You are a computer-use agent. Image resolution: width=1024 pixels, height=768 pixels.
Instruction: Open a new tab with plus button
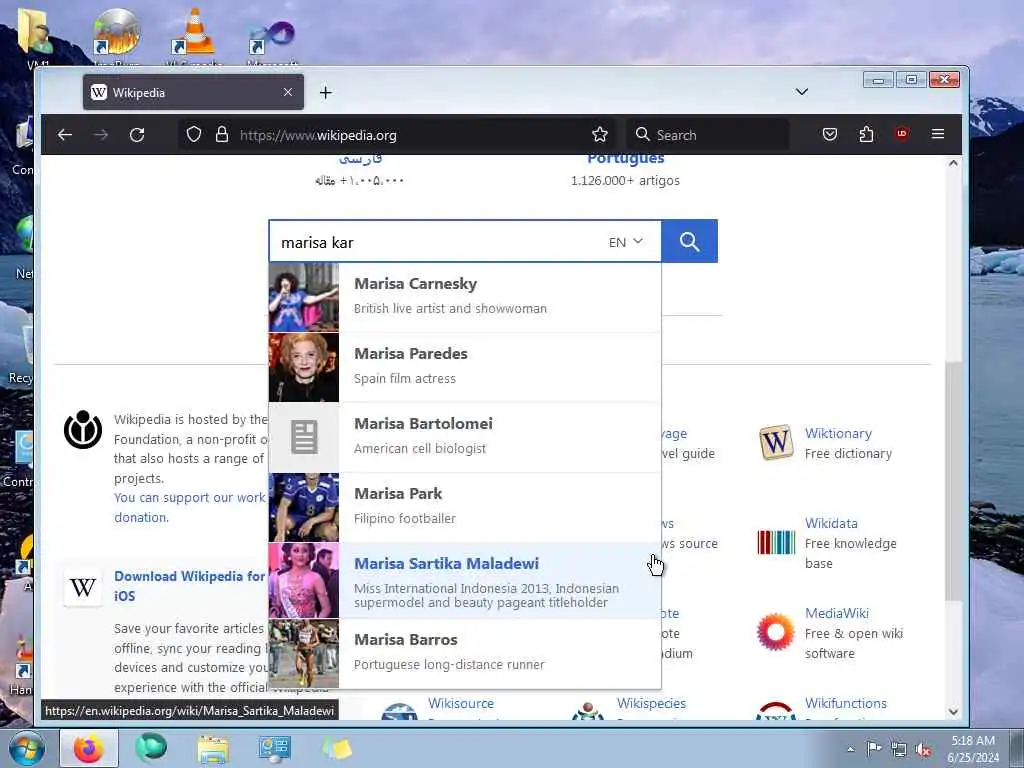click(x=325, y=93)
